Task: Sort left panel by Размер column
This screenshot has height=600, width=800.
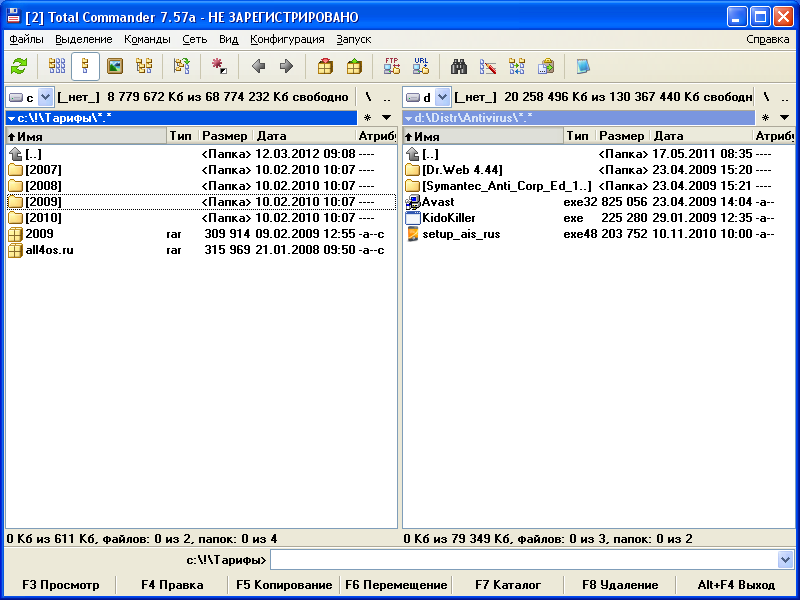Action: [225, 136]
